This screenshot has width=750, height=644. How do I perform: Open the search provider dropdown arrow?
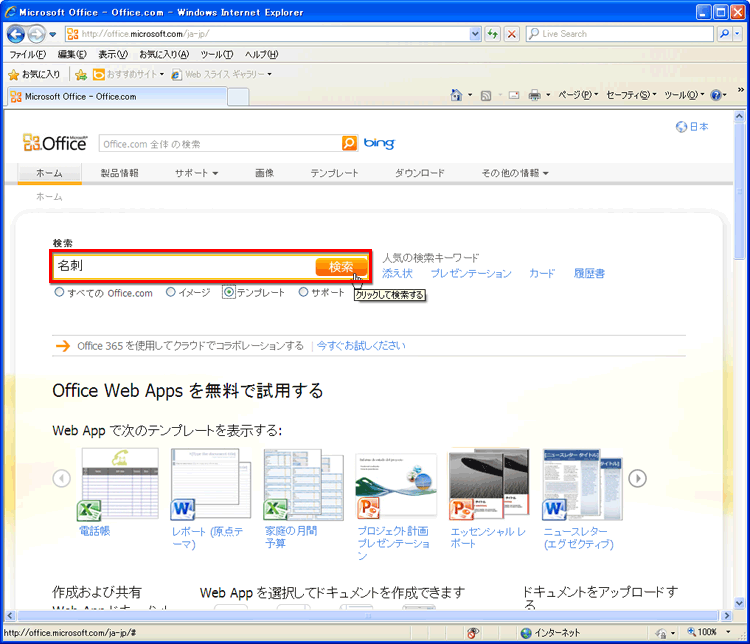click(x=737, y=33)
